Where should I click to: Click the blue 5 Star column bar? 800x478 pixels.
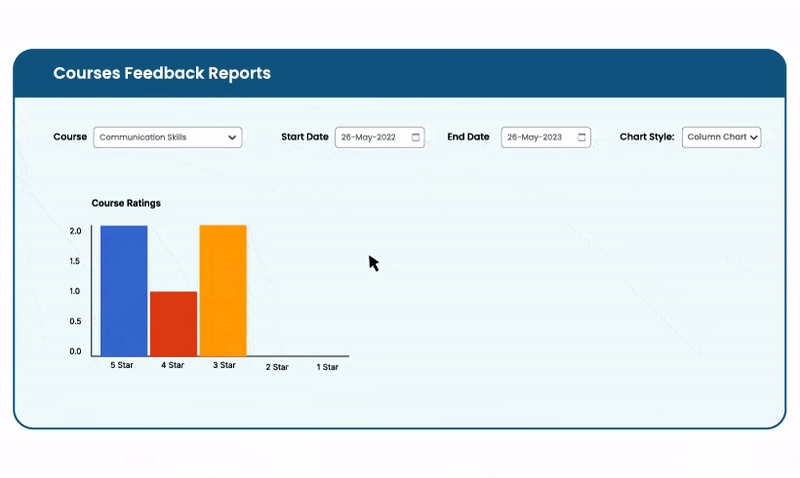click(x=124, y=291)
